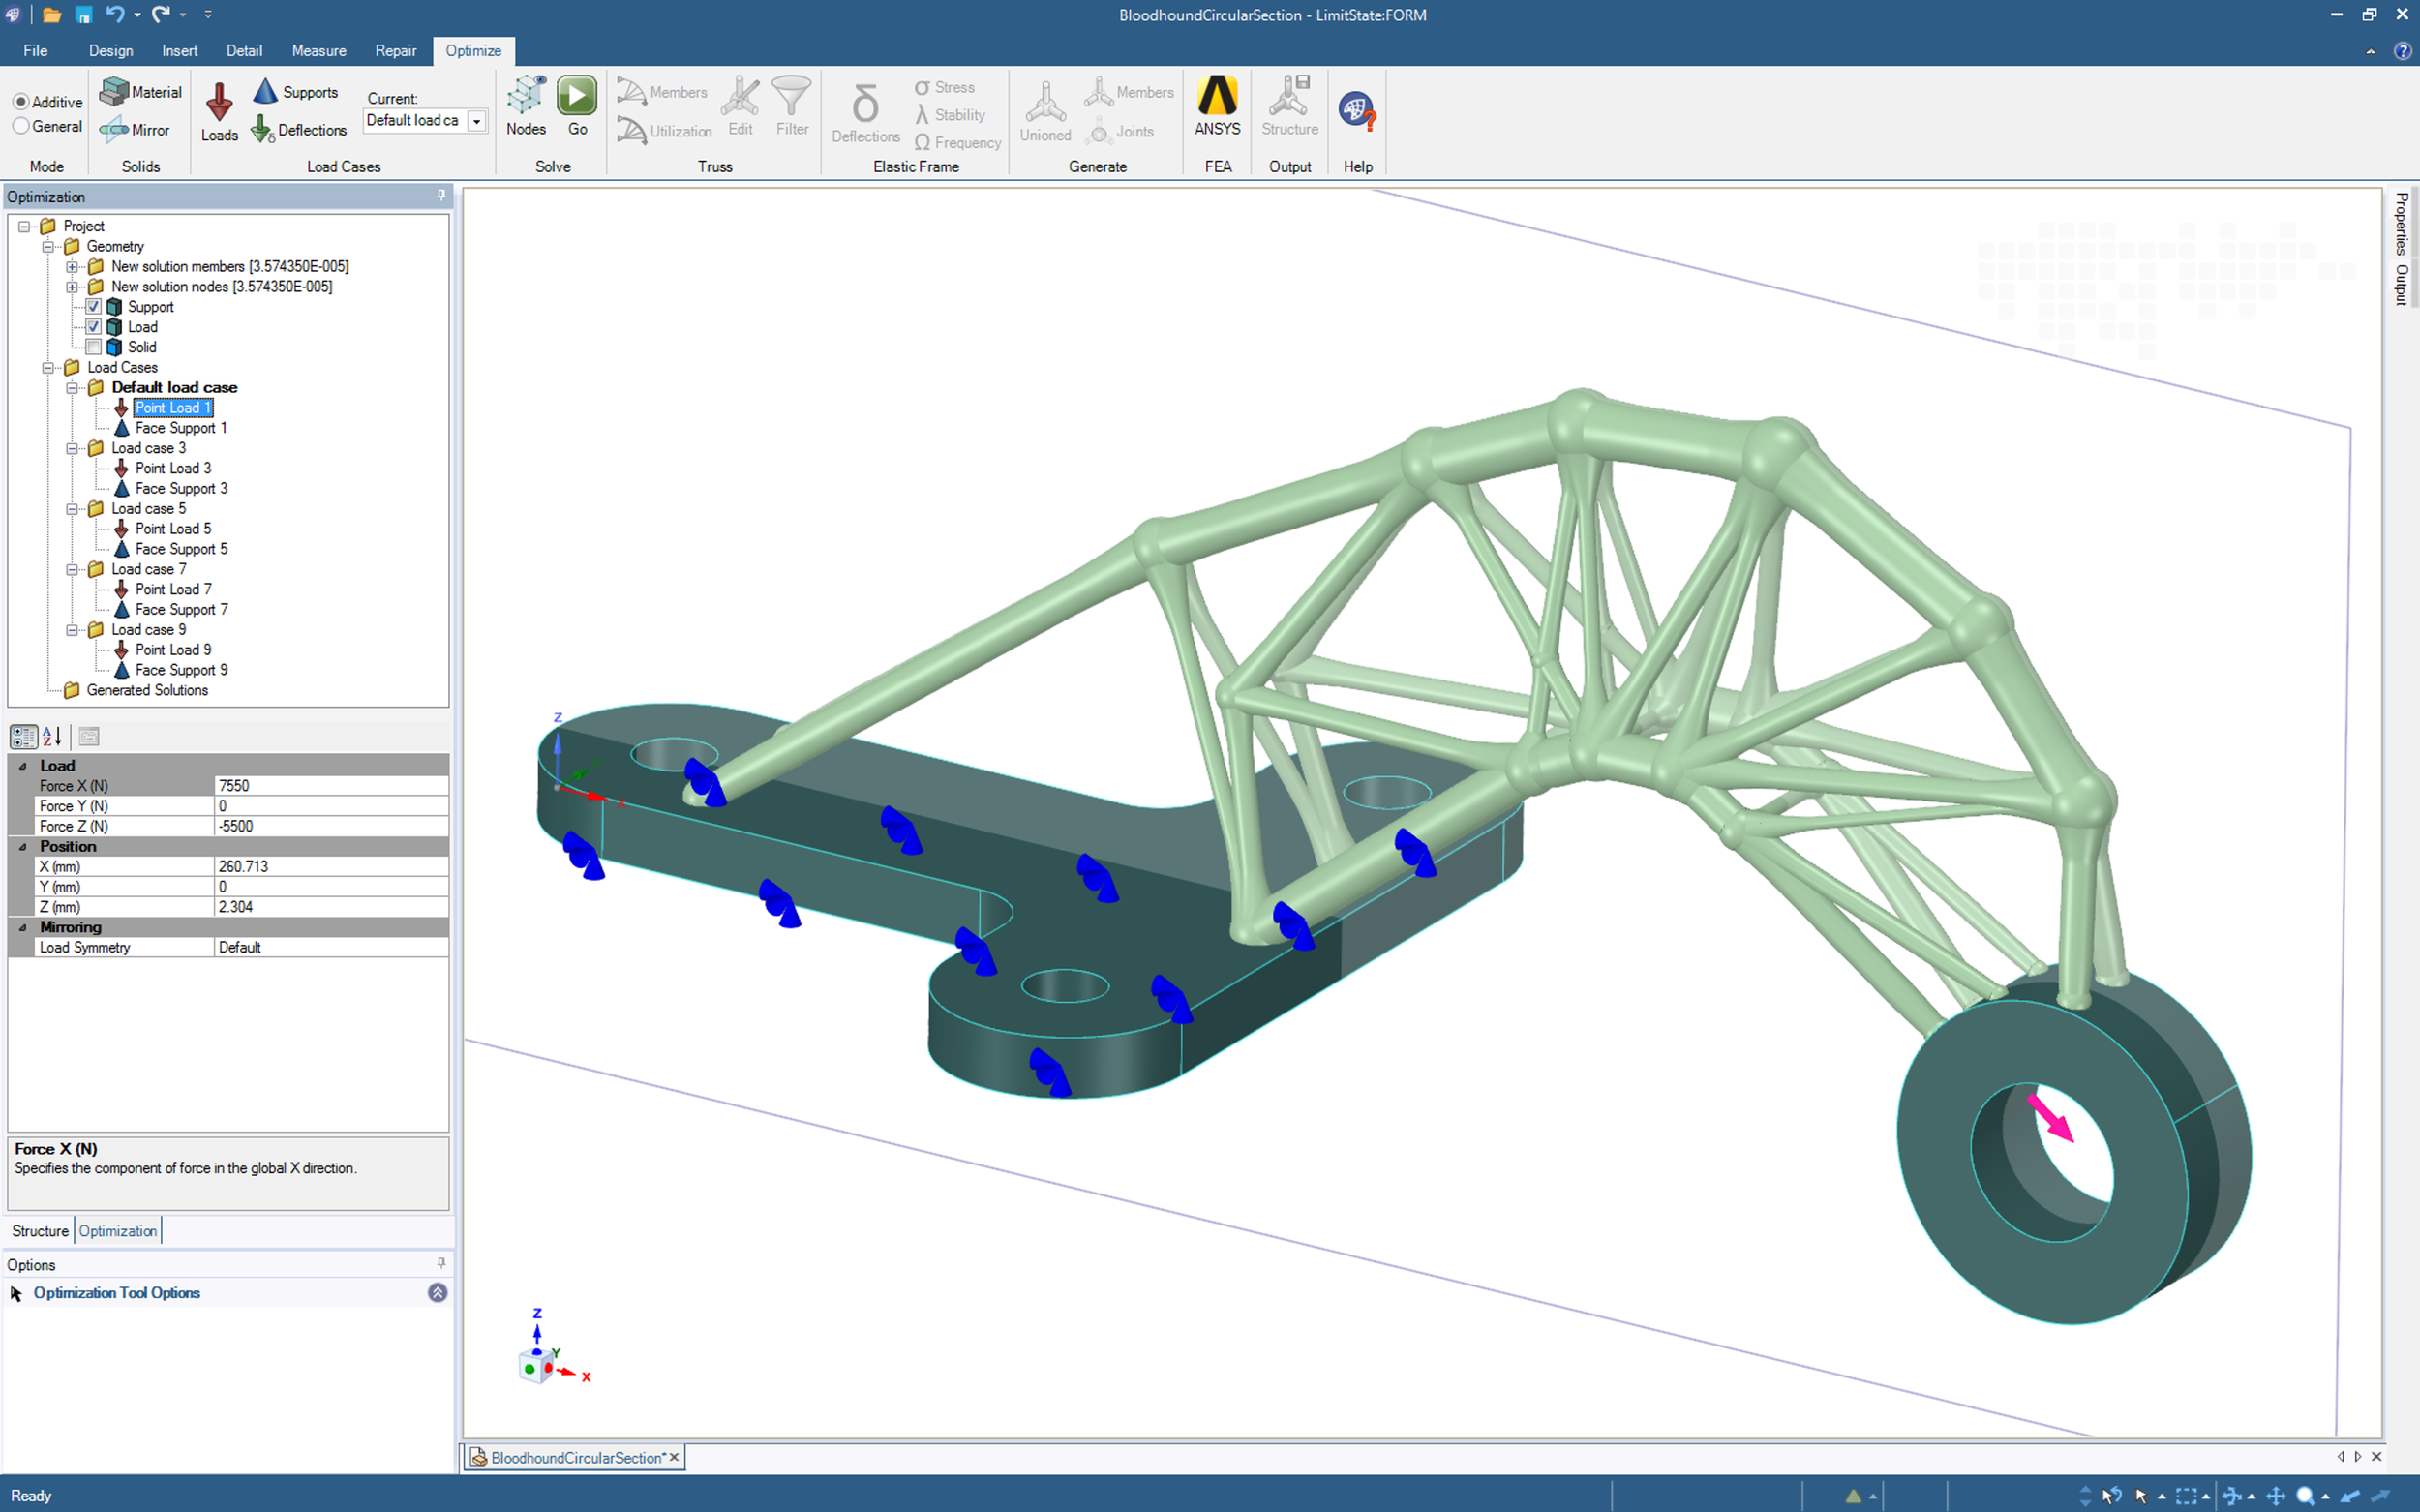Click the Elastic Frame Deflections delta icon

point(866,113)
